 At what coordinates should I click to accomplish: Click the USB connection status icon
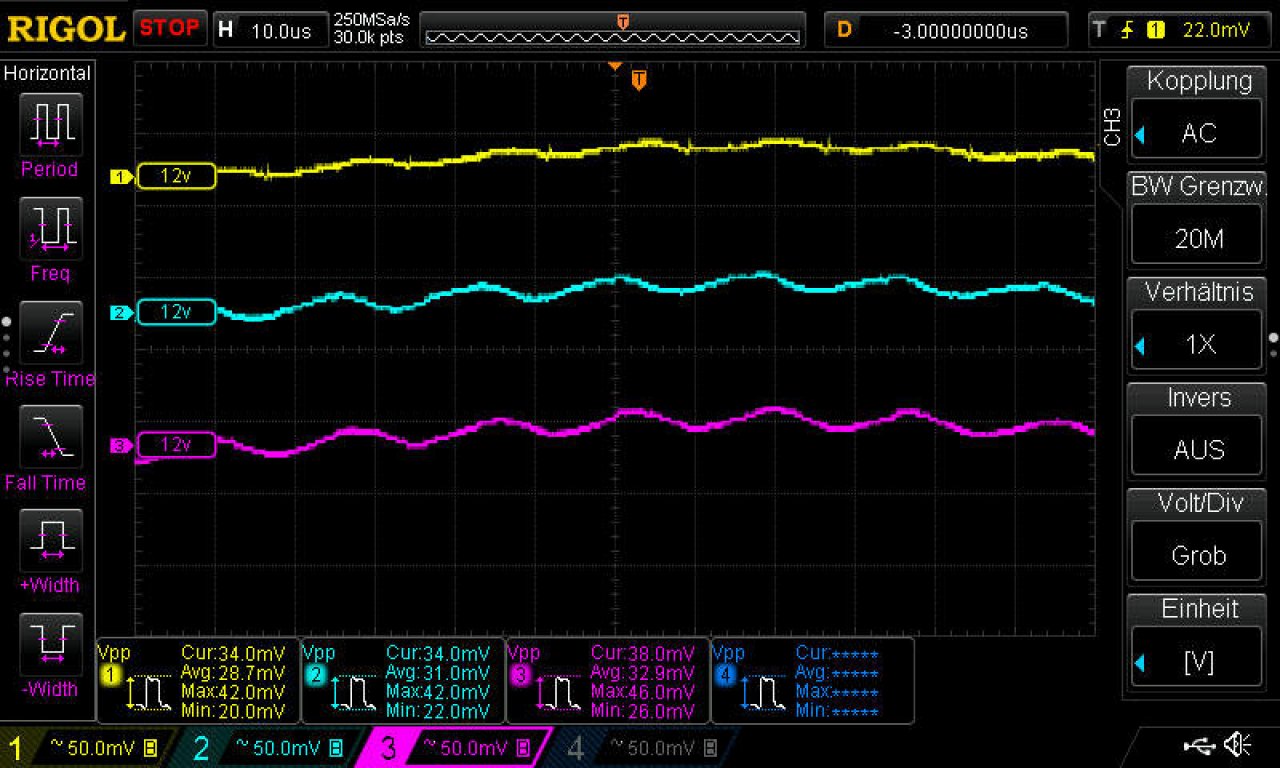point(1197,745)
